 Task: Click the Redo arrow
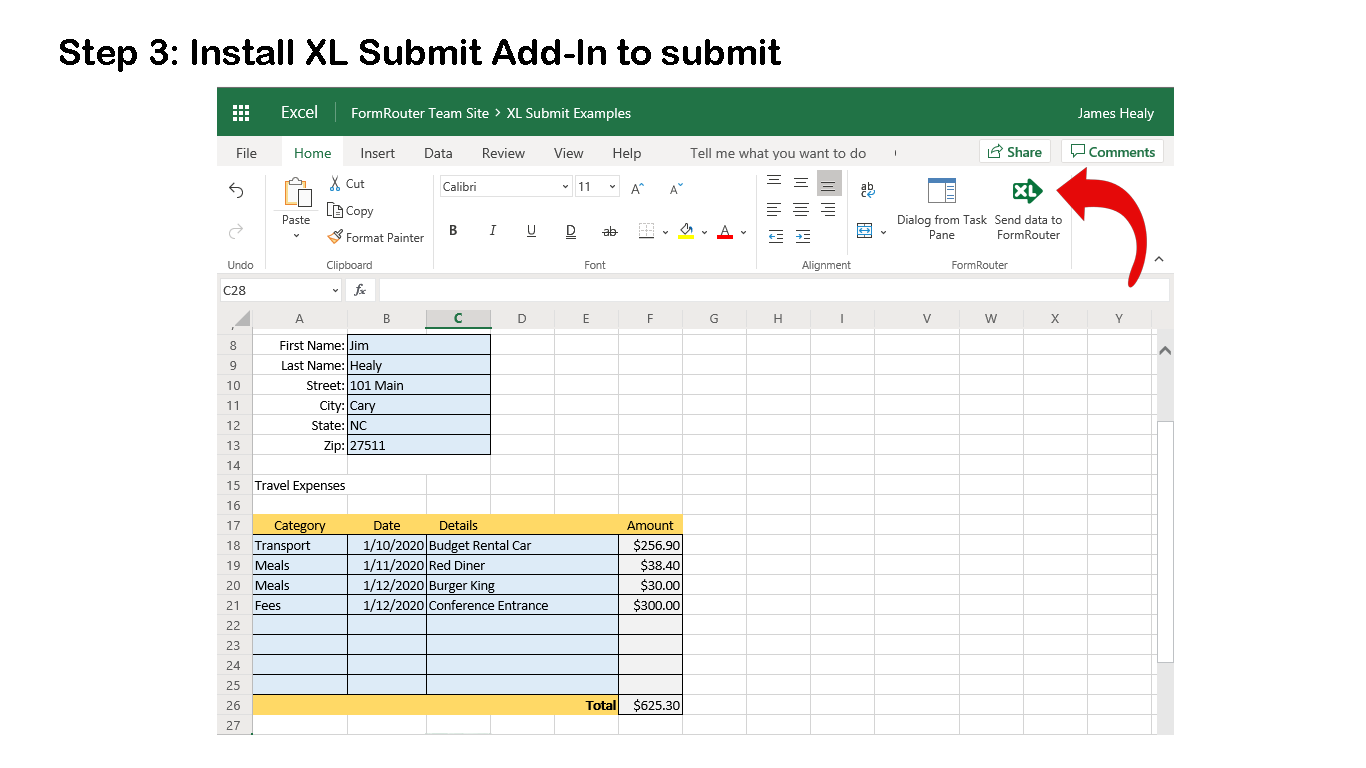(x=236, y=231)
